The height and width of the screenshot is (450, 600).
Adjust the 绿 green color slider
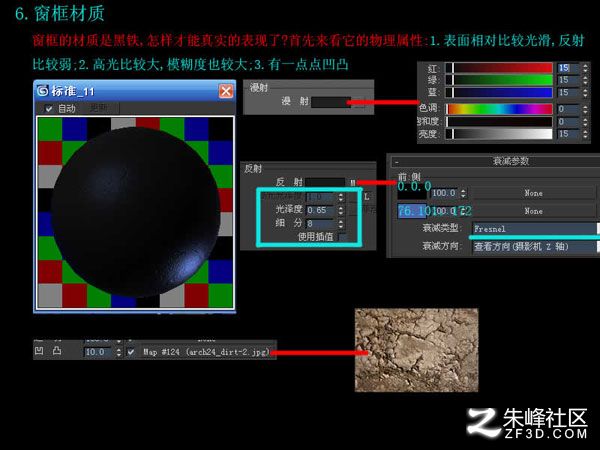coord(499,80)
